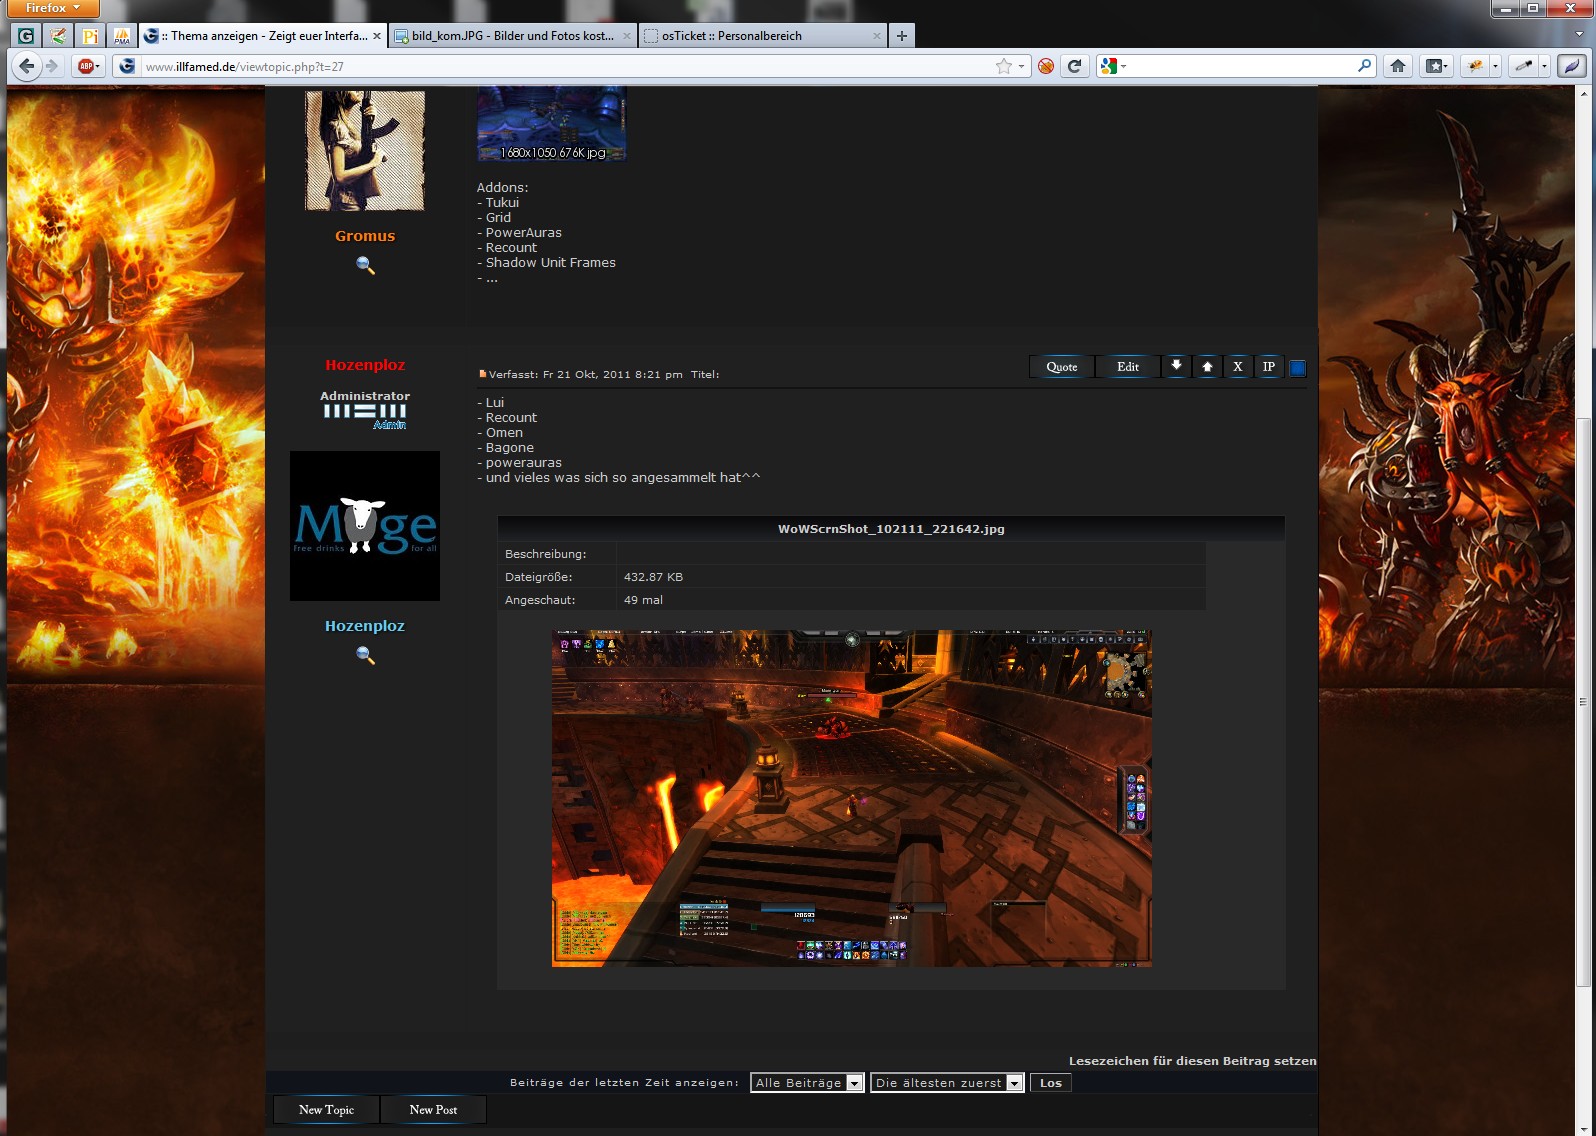Edit Hozenploz's post
Image resolution: width=1596 pixels, height=1136 pixels.
[x=1128, y=366]
